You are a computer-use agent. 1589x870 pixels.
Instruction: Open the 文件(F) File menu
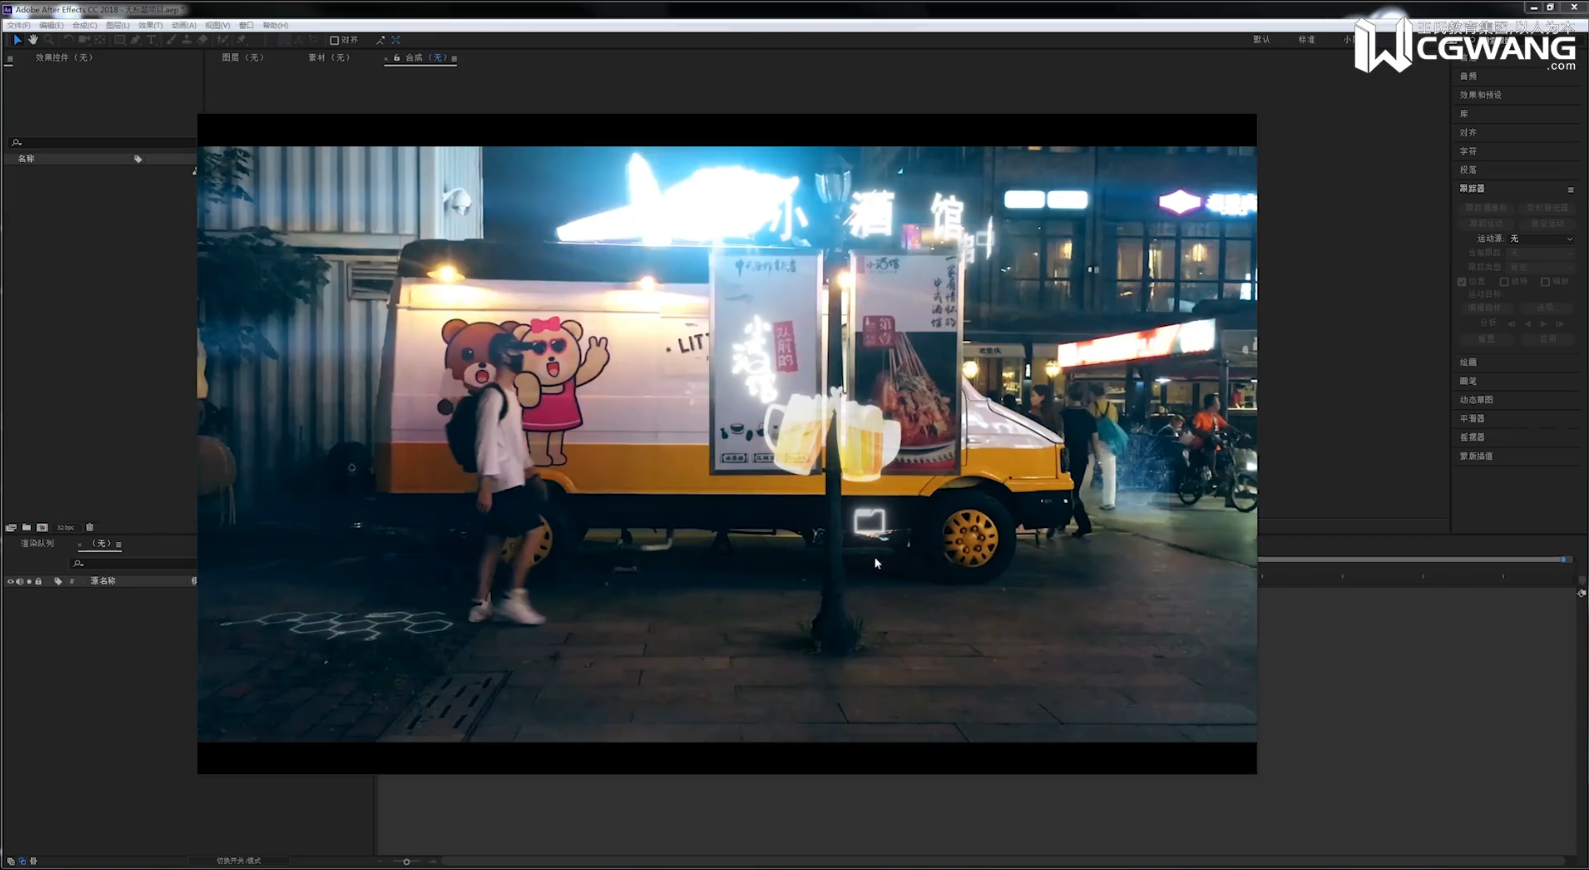[18, 25]
